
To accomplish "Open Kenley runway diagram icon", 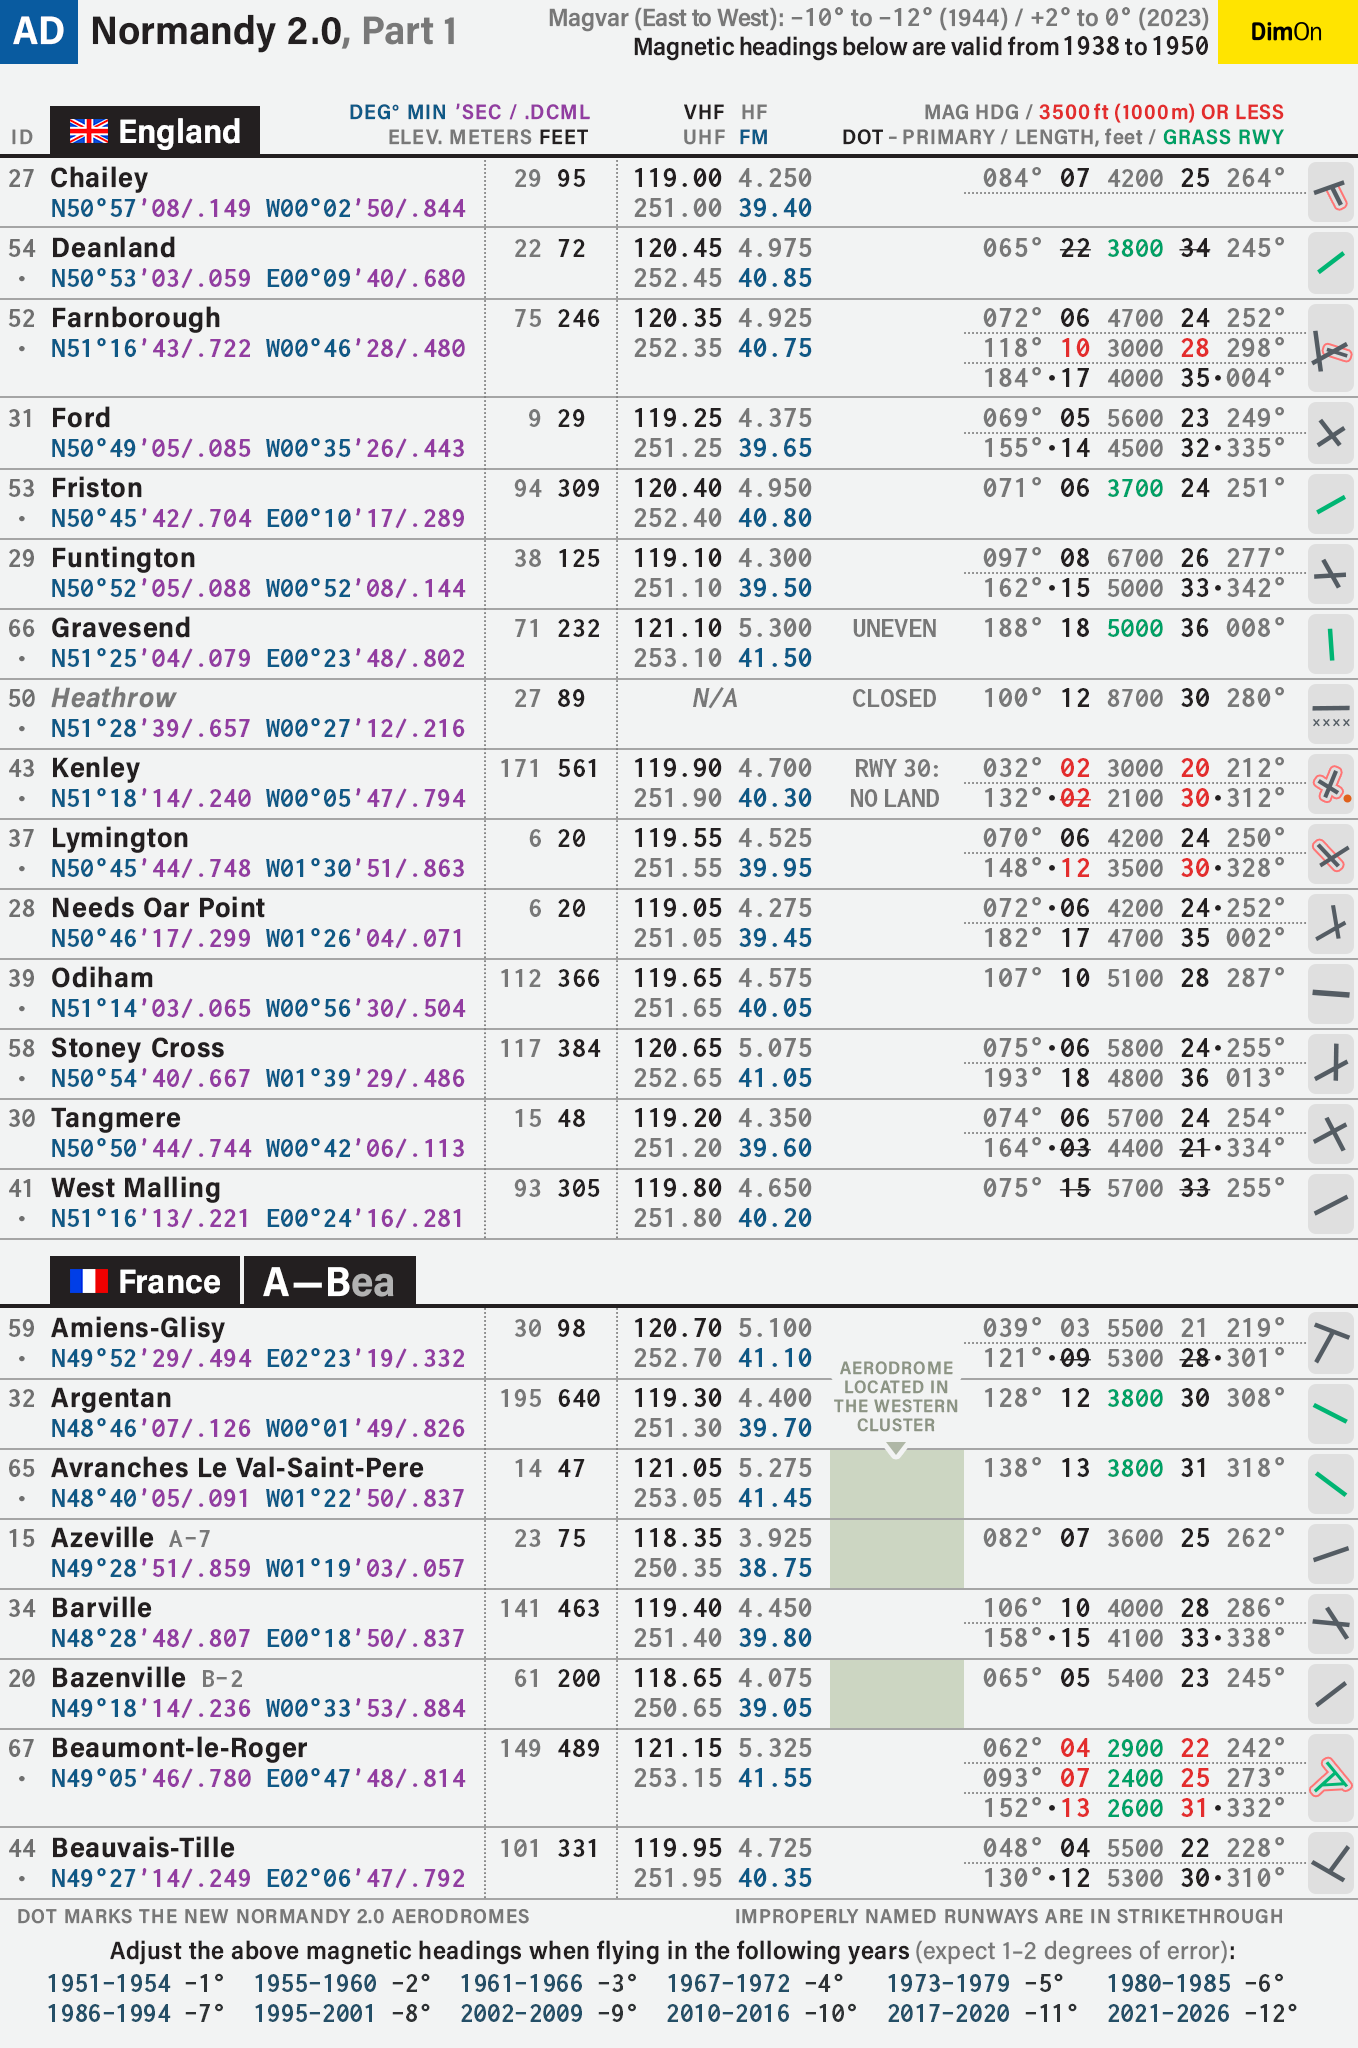I will point(1331,784).
